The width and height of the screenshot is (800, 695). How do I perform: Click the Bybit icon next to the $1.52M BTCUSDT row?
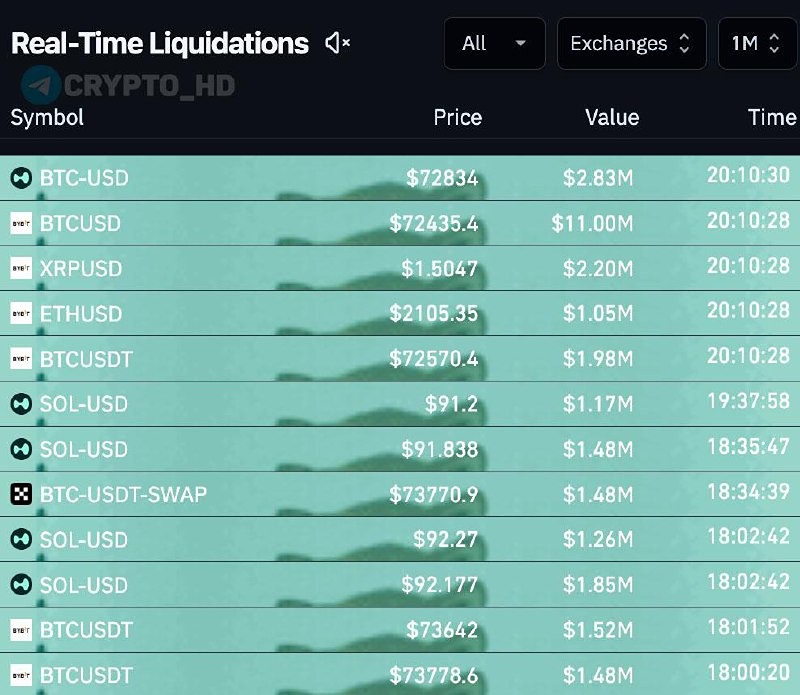(20, 630)
